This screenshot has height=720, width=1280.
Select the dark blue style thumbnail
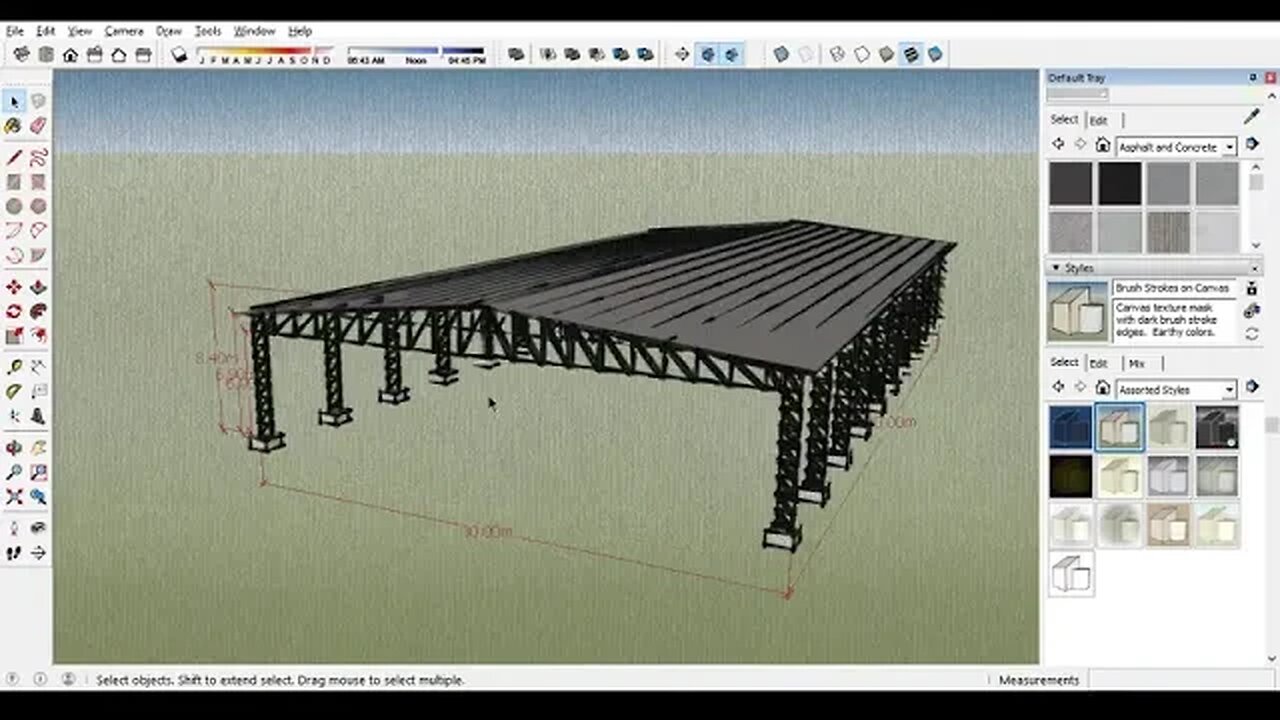pos(1070,427)
